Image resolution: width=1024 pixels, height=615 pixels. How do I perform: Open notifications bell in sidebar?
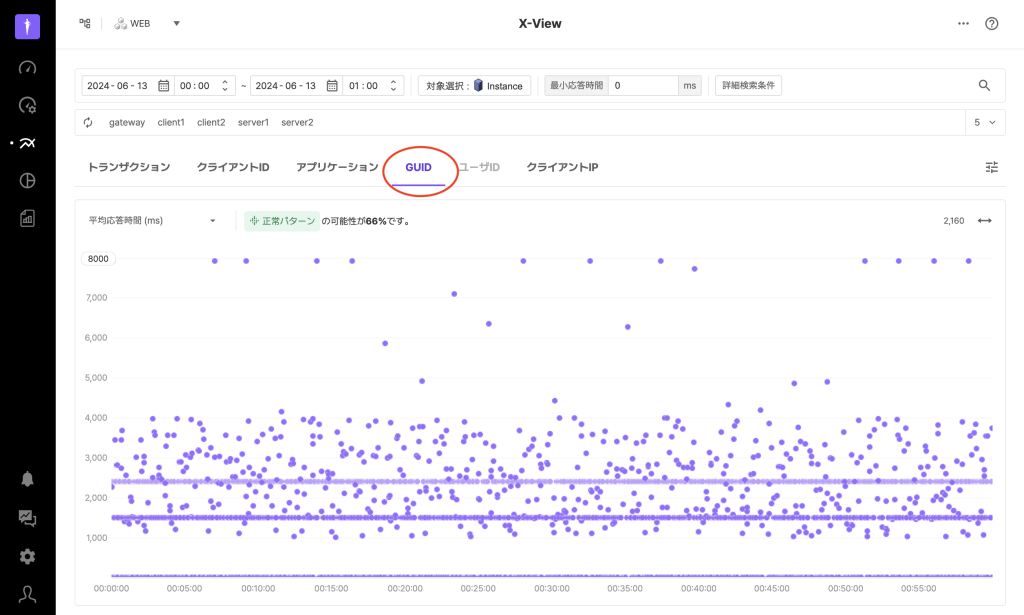(27, 479)
